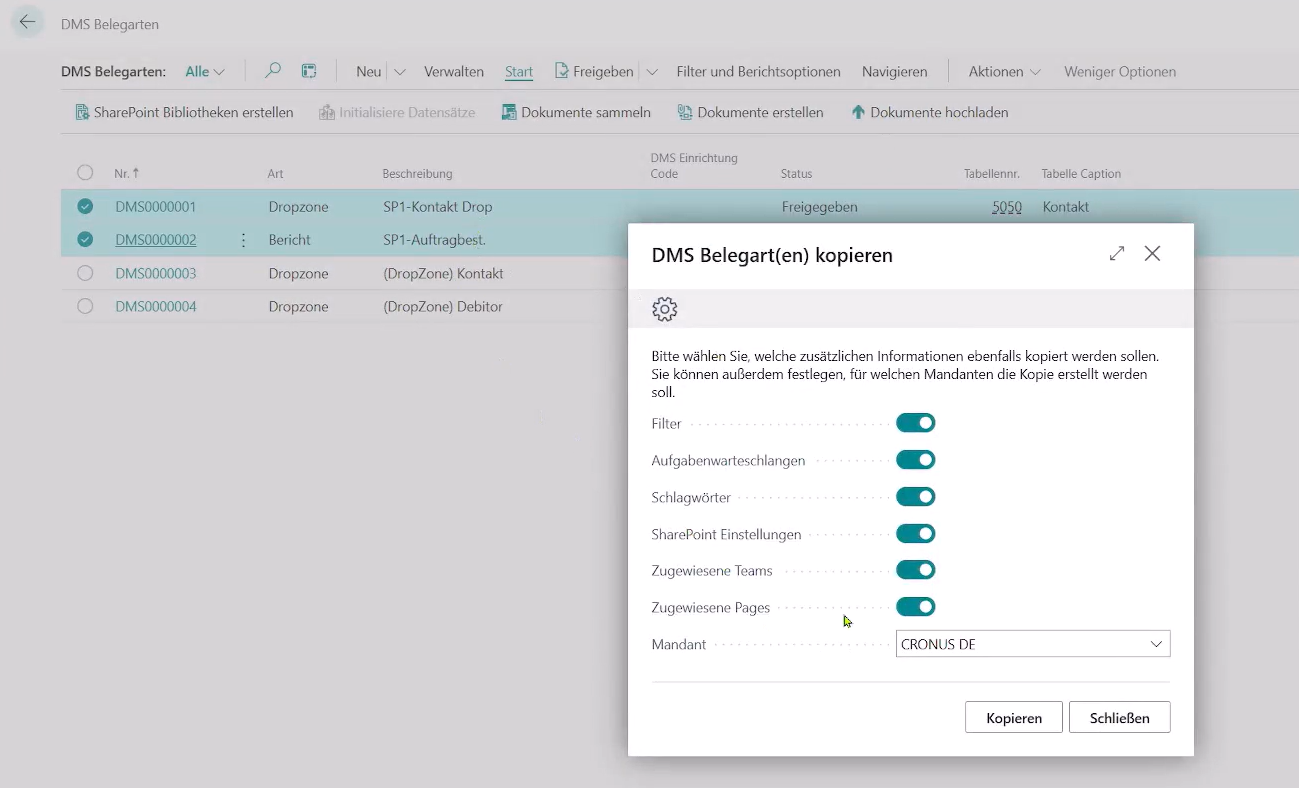Click the Schließen button

(x=1119, y=717)
